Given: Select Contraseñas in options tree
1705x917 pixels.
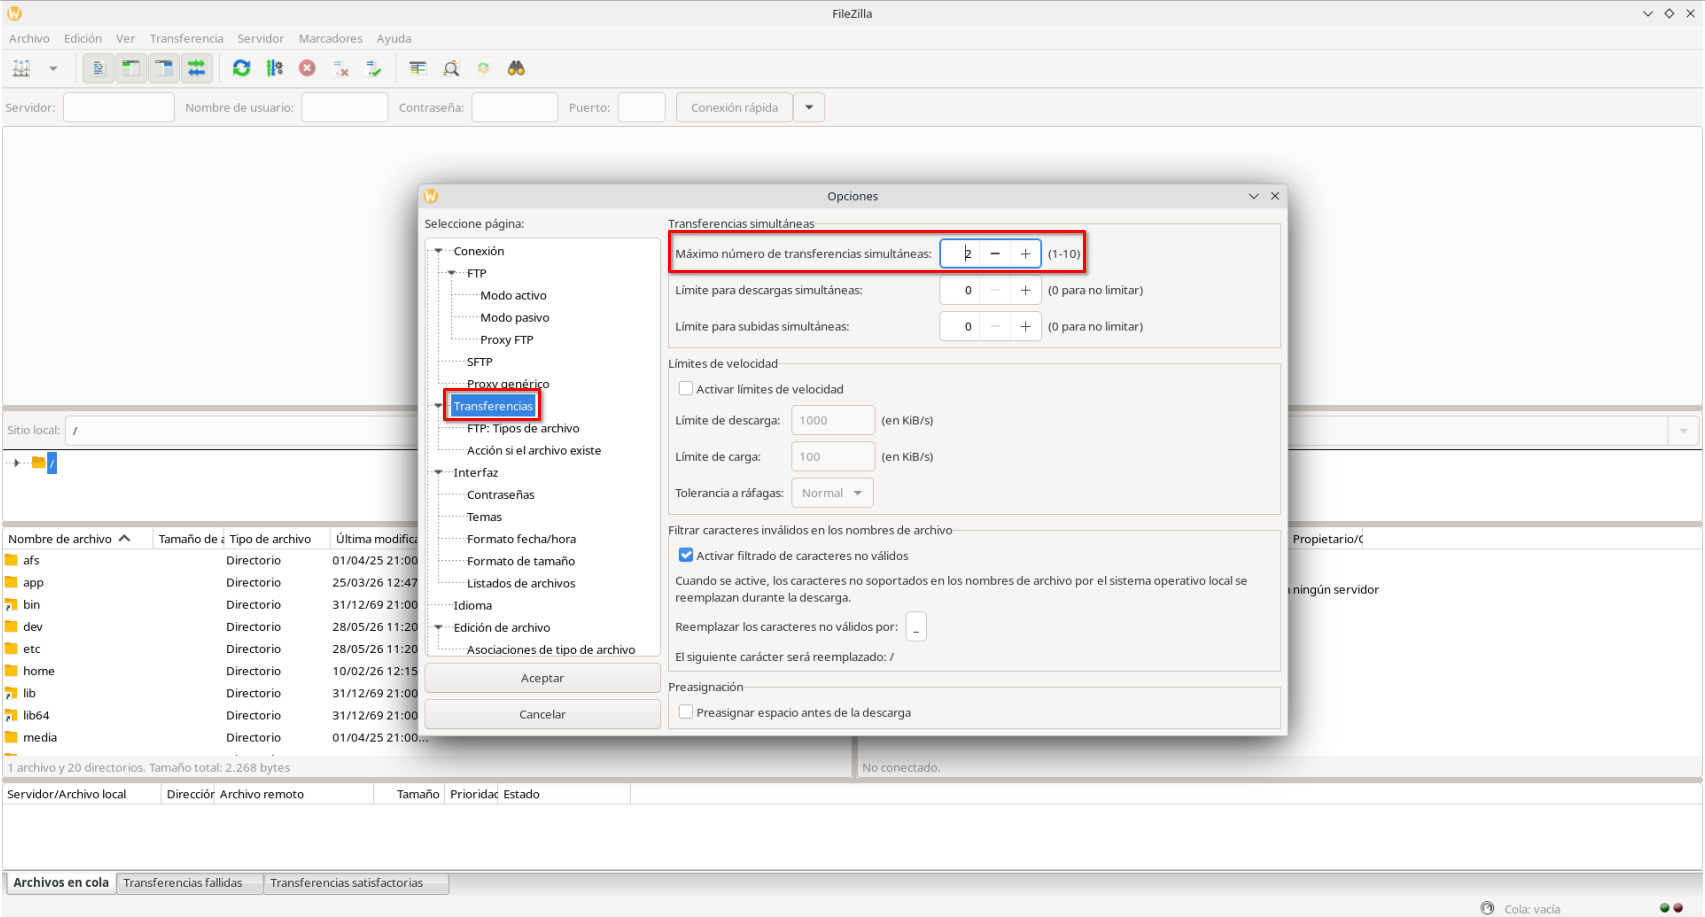Looking at the screenshot, I should 501,495.
